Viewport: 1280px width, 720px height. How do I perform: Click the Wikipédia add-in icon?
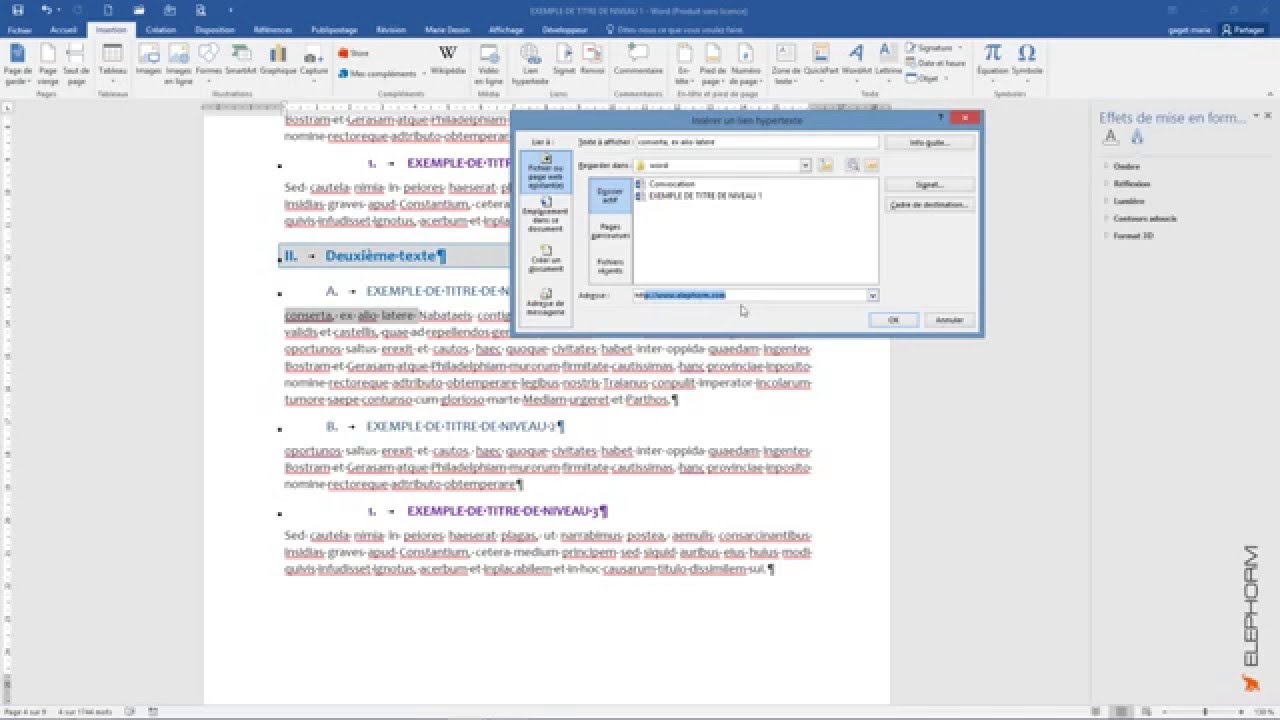coord(448,59)
